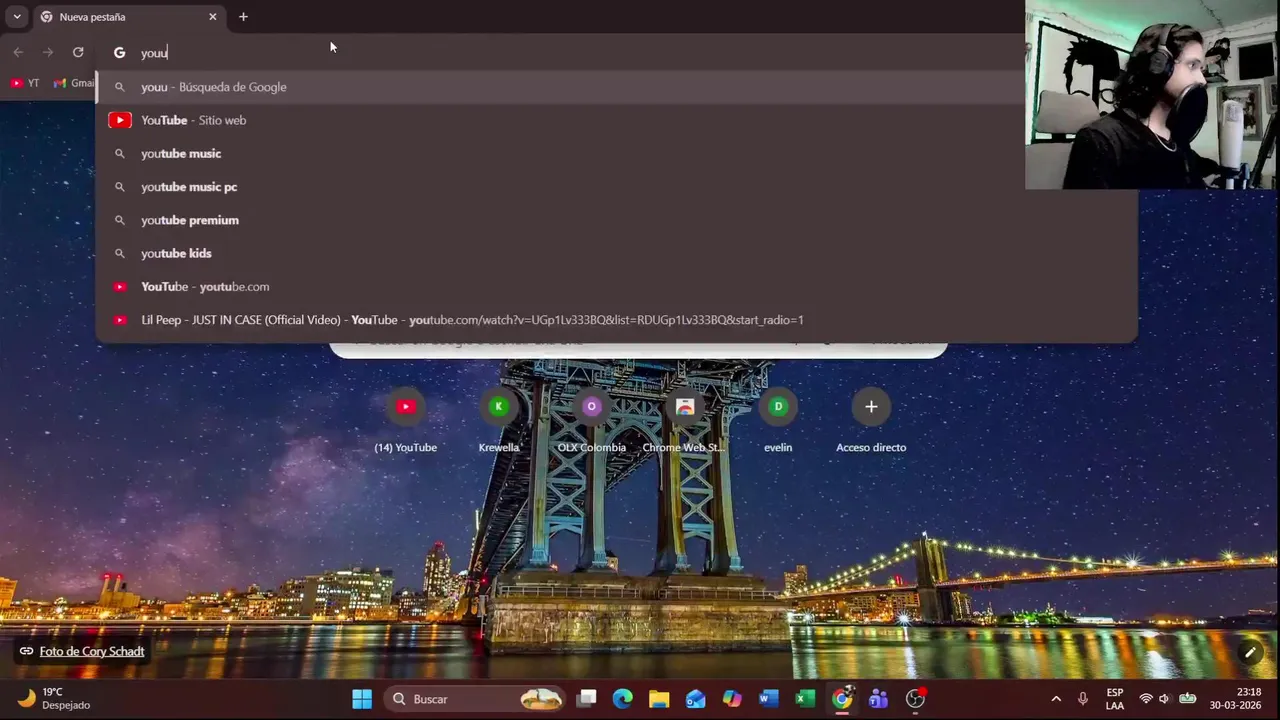Open Microsoft Copilot from the taskbar
The image size is (1280, 720).
[732, 699]
